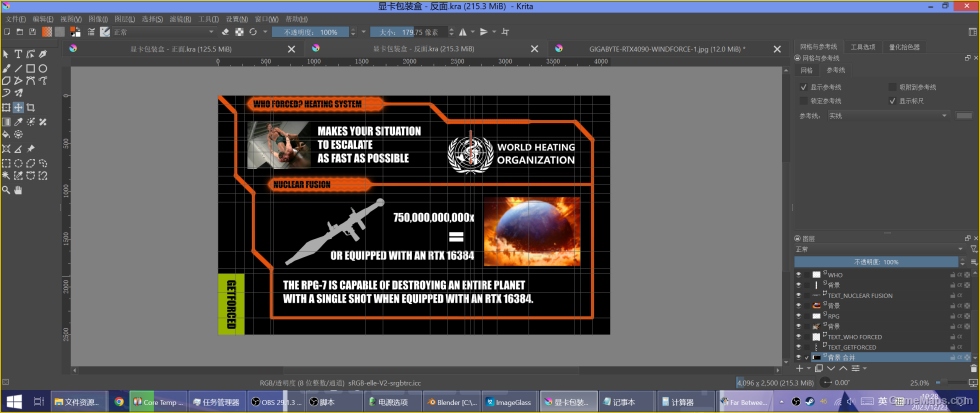The image size is (980, 413).
Task: Switch to 显卡包装盒 - 正面.kra tab
Action: pos(181,49)
